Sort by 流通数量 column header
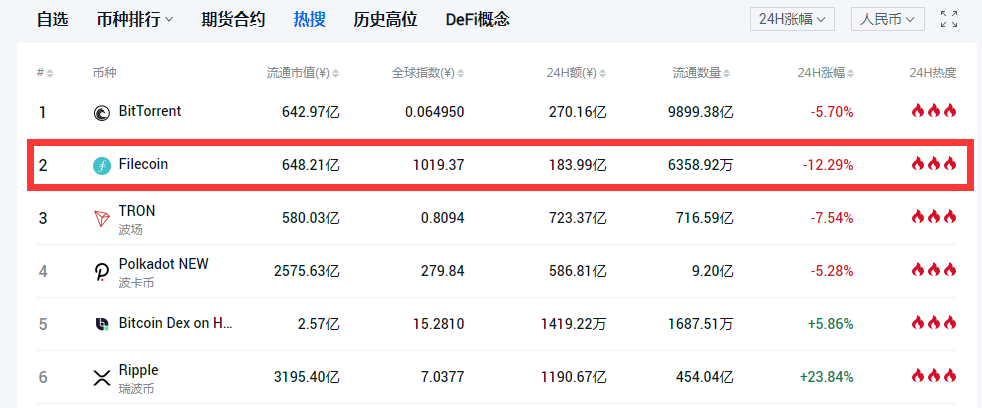This screenshot has height=408, width=982. point(701,73)
